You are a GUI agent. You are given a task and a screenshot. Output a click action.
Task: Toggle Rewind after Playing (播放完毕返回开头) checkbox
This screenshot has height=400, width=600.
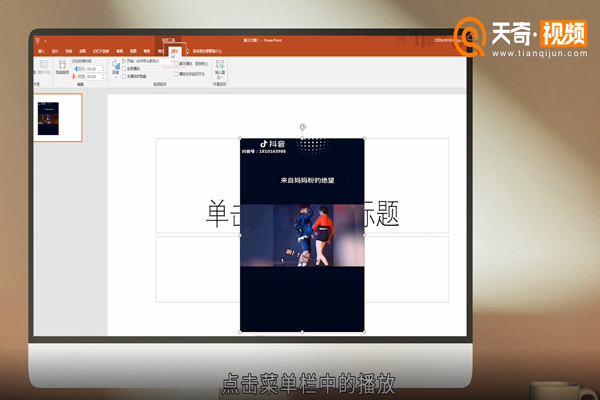tap(177, 75)
